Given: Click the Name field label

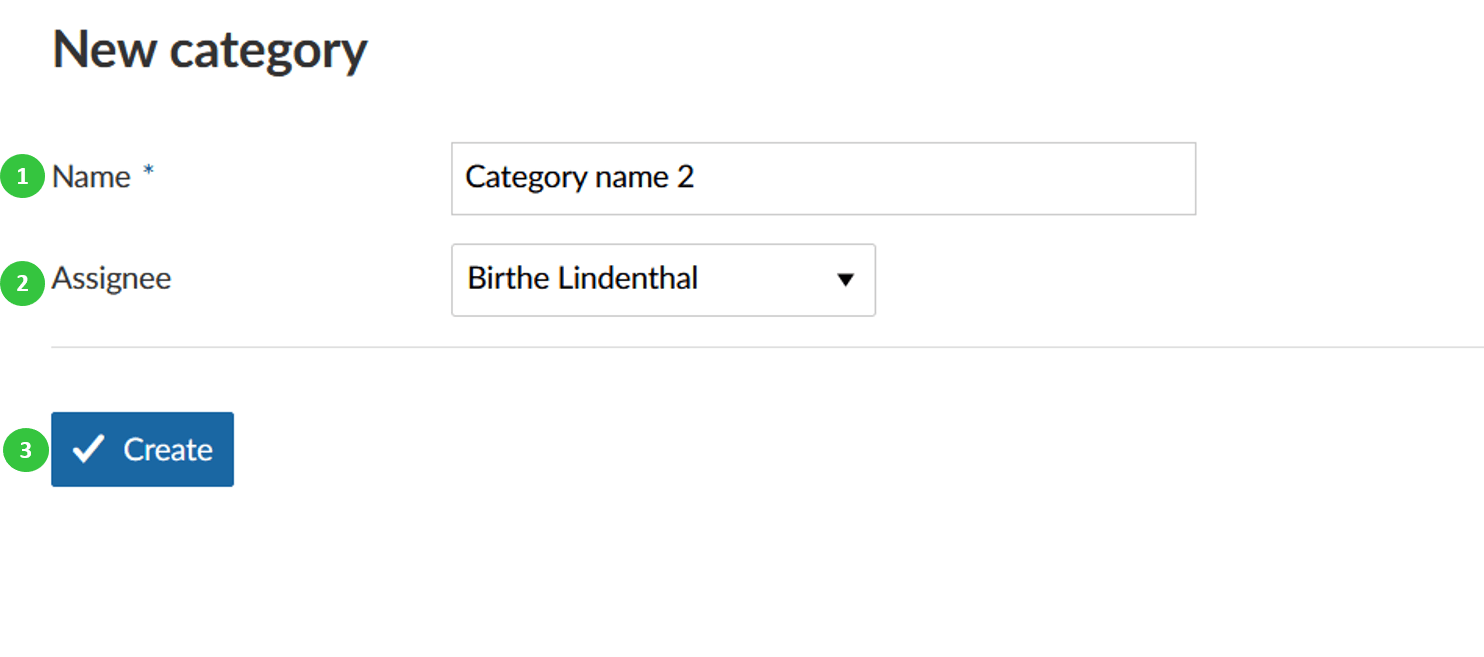Looking at the screenshot, I should point(91,177).
